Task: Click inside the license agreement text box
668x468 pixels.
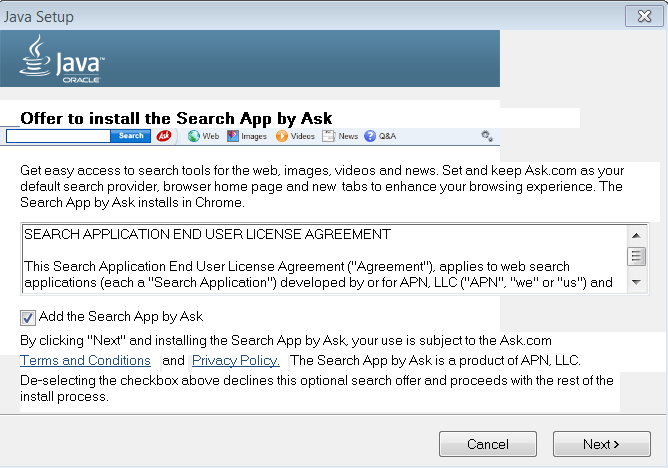Action: tap(320, 258)
